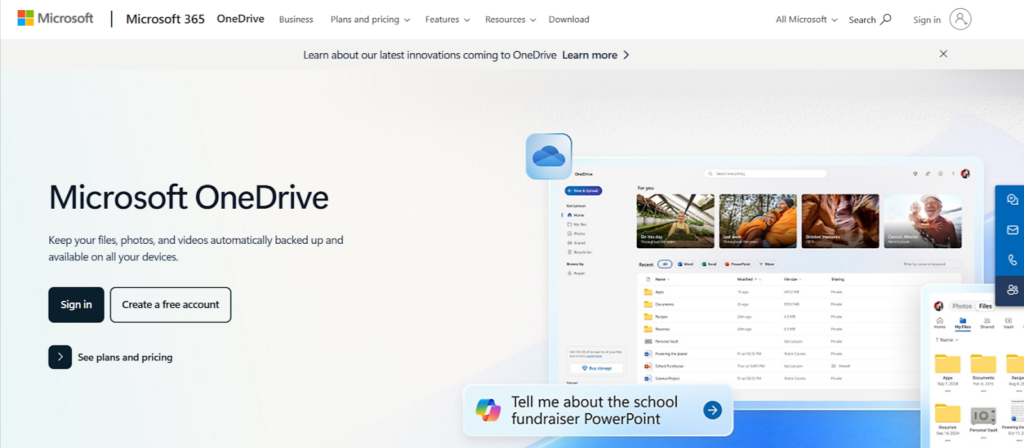Viewport: 1024px width, 448px height.
Task: Select Home in the mockup sidebar
Action: tap(575, 215)
